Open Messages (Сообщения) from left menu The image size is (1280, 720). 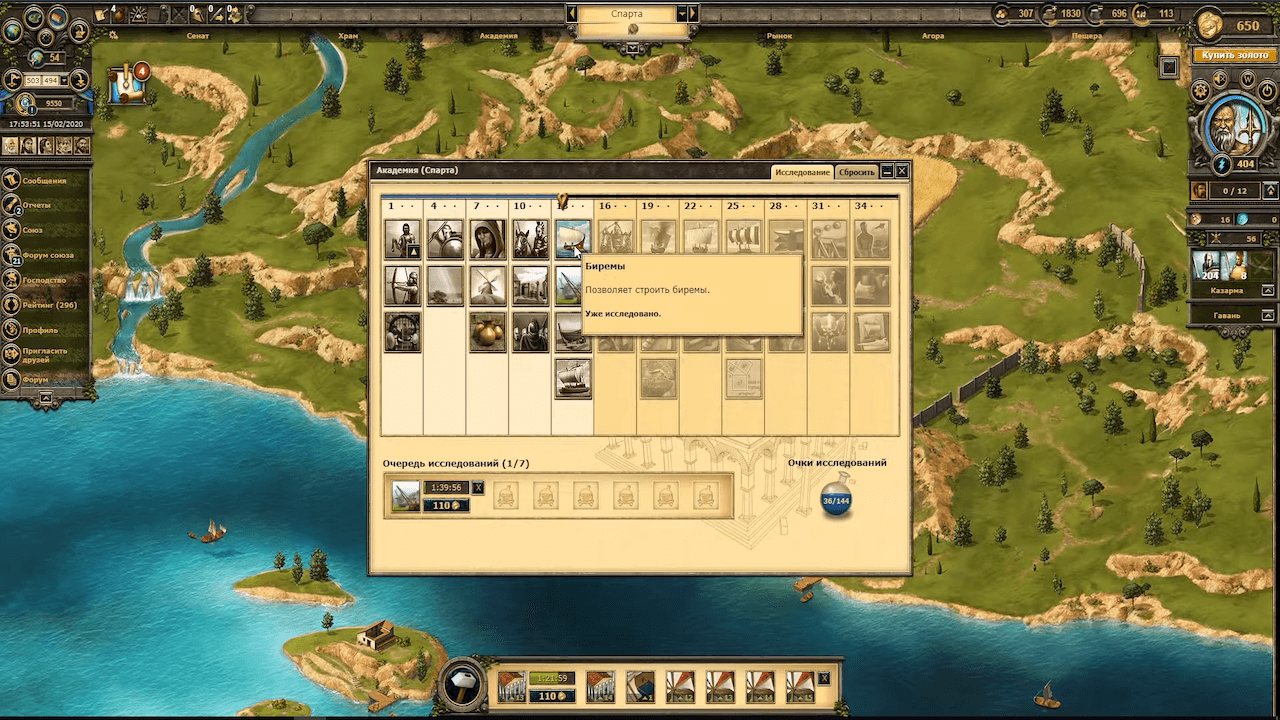(x=44, y=181)
